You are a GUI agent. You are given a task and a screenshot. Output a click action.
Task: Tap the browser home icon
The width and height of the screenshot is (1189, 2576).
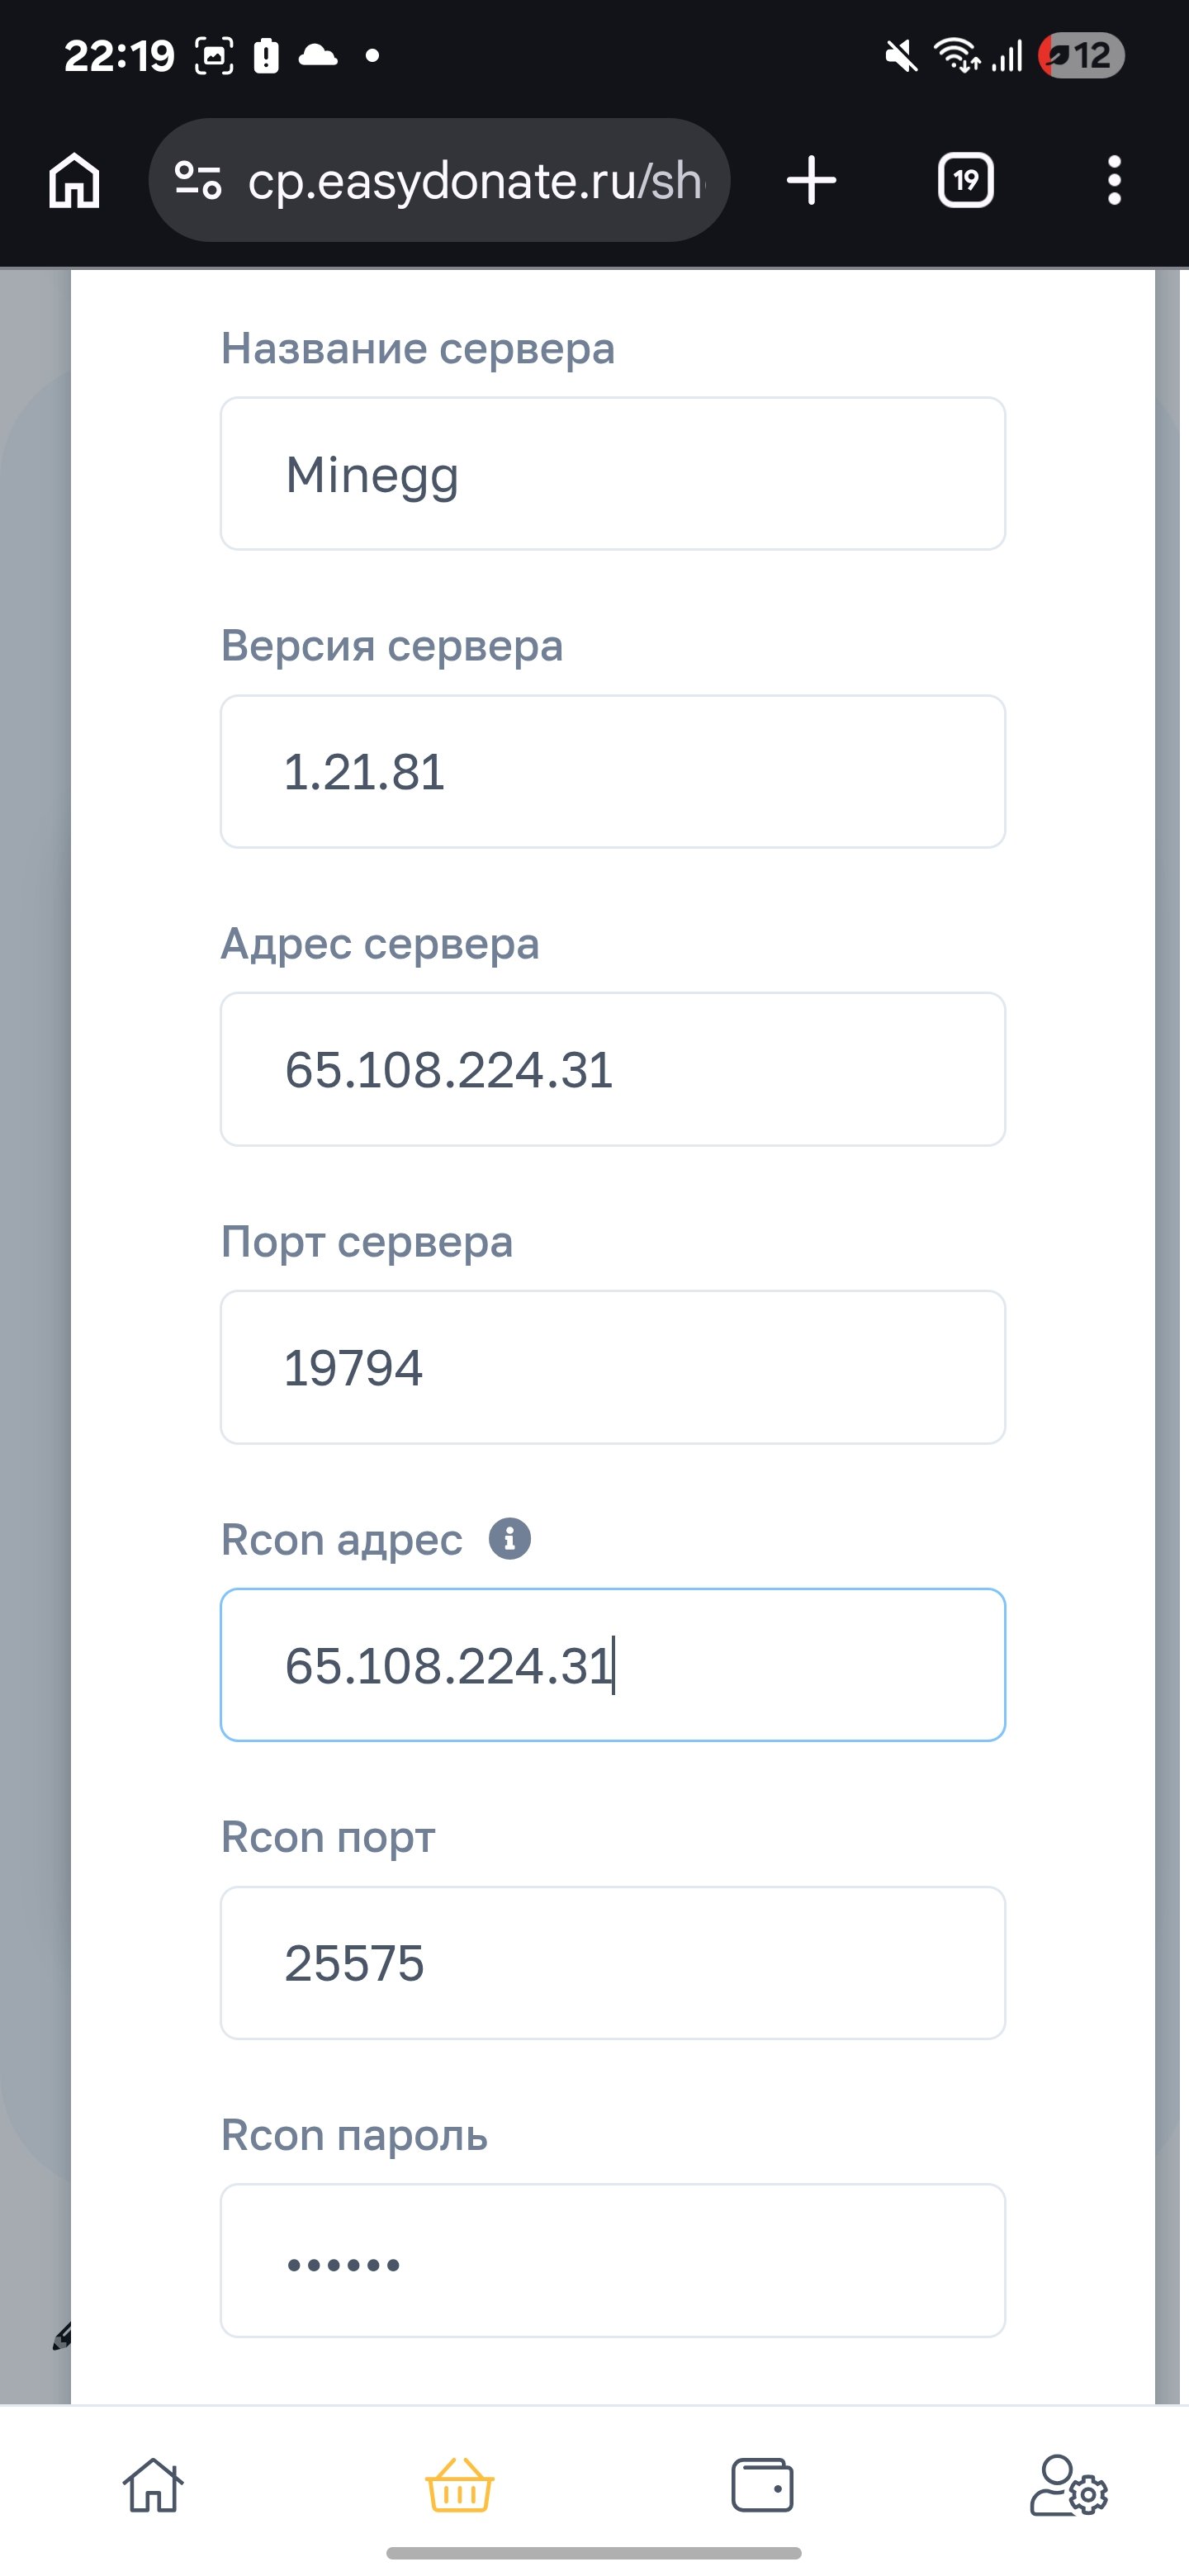[x=75, y=181]
